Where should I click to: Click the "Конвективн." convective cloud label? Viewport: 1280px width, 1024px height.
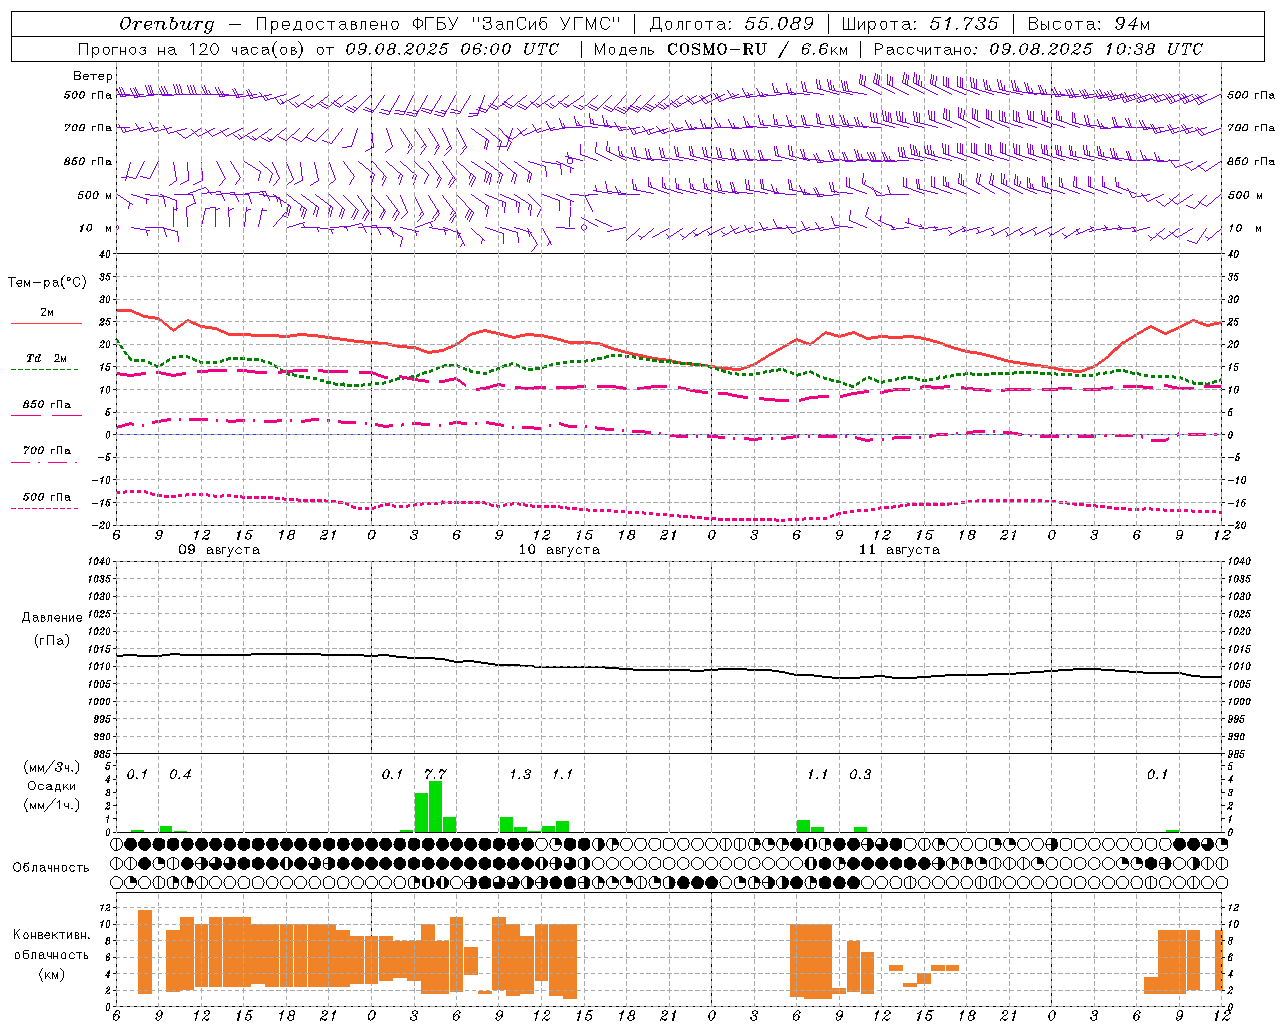[x=51, y=935]
